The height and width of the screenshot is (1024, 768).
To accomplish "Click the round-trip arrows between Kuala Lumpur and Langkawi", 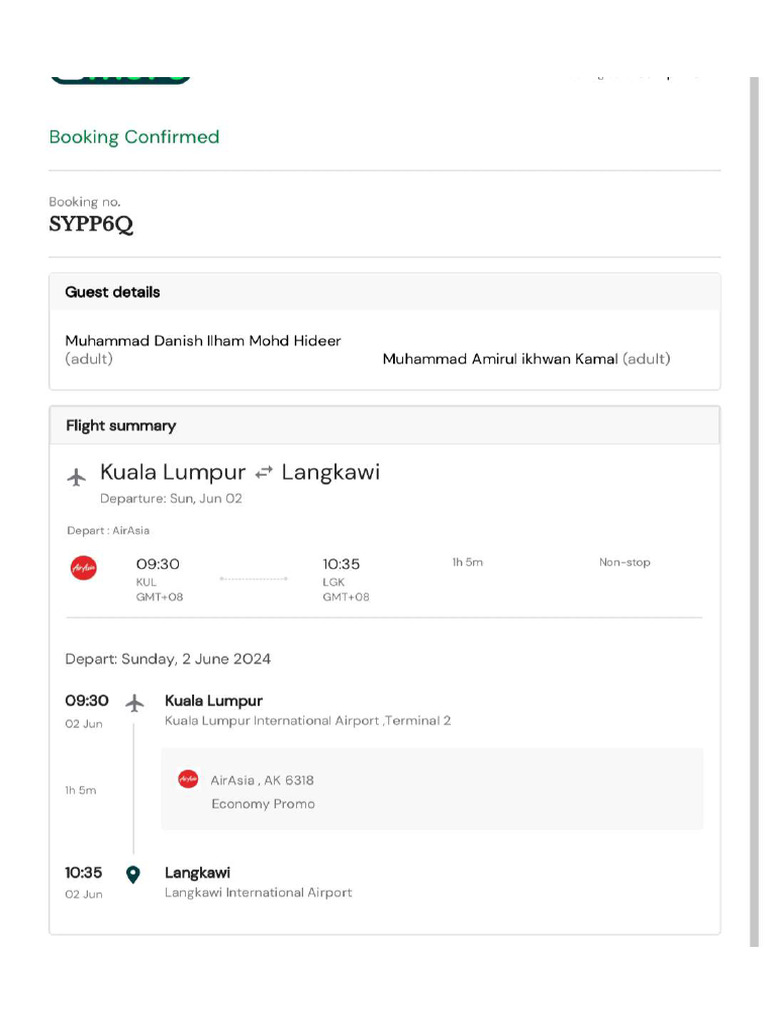I will 263,472.
